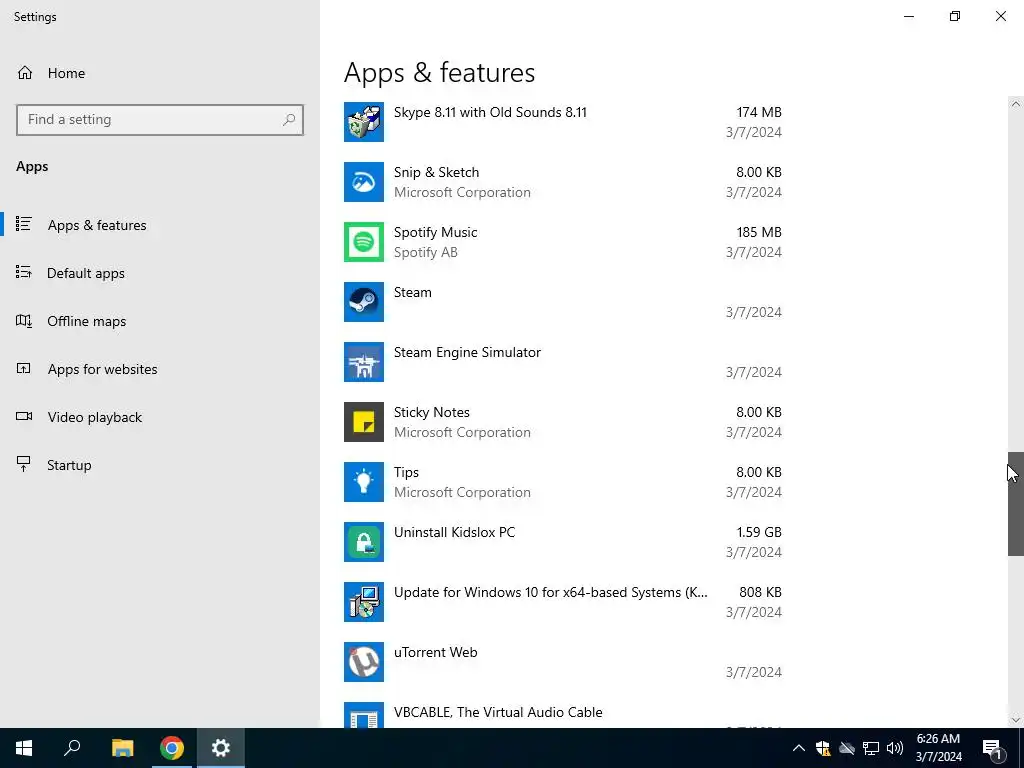Click the VBCABLE Virtual Audio Cable icon

(364, 715)
